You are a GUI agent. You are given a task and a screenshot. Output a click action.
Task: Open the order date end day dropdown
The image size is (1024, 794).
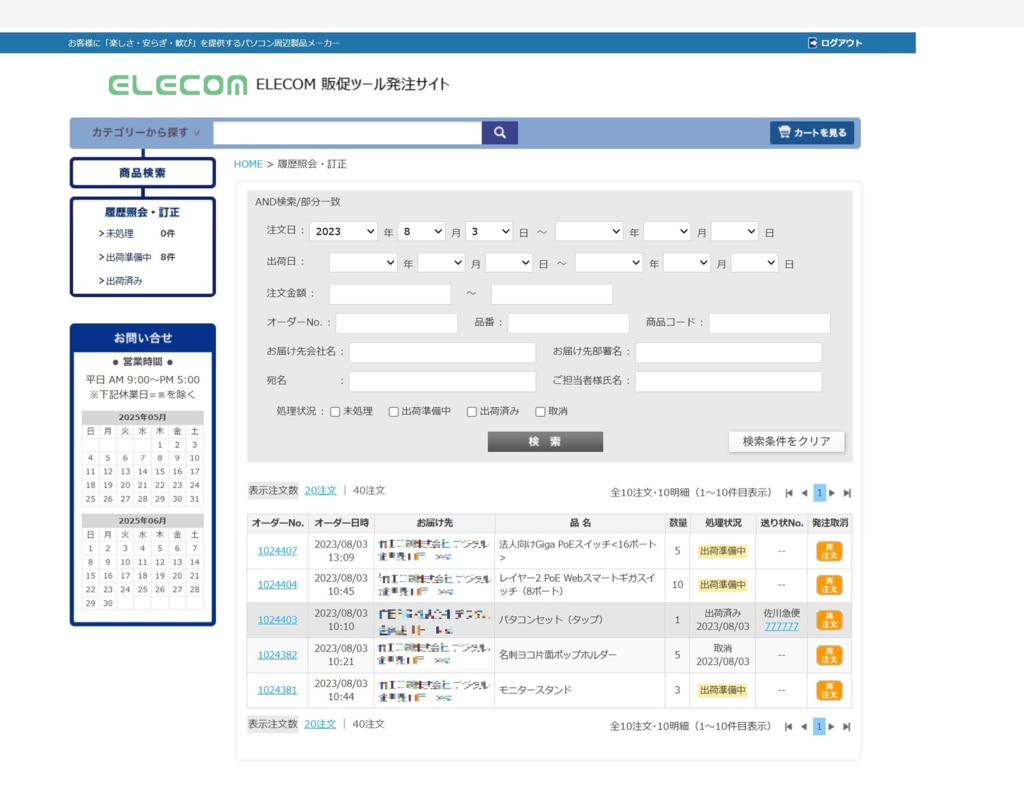[735, 232]
